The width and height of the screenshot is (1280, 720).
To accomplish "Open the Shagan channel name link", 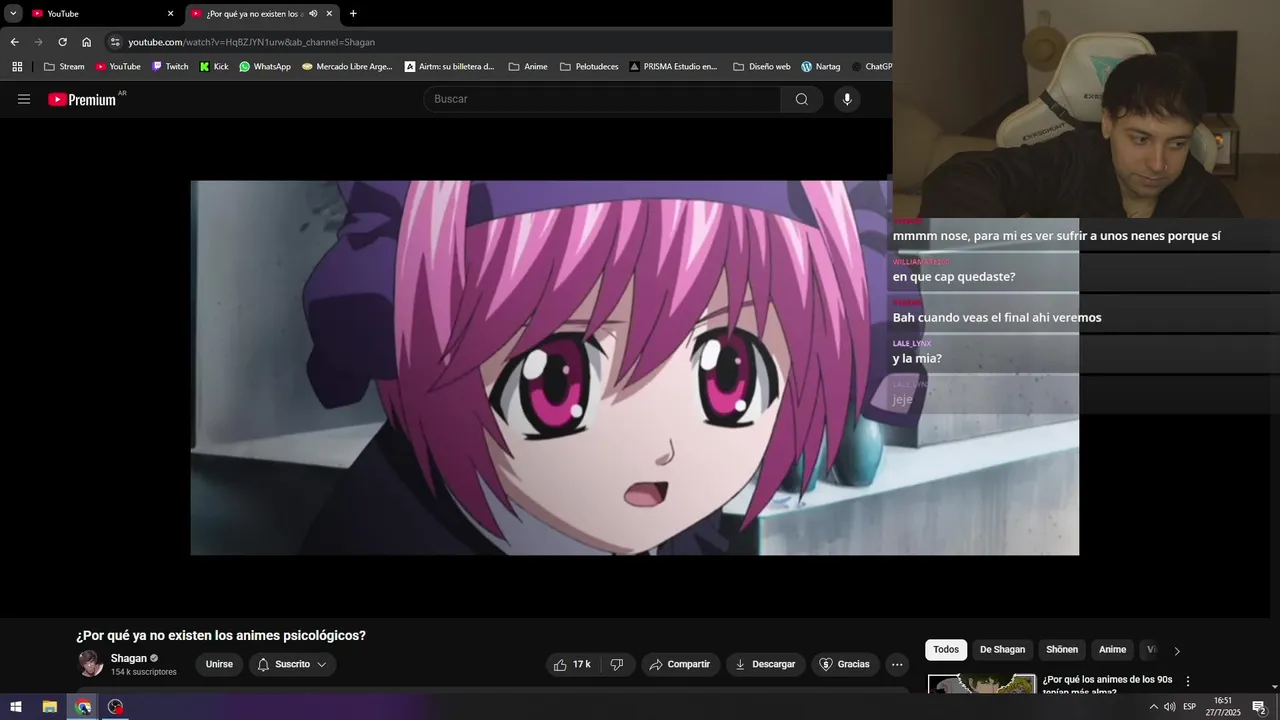I will coord(129,658).
